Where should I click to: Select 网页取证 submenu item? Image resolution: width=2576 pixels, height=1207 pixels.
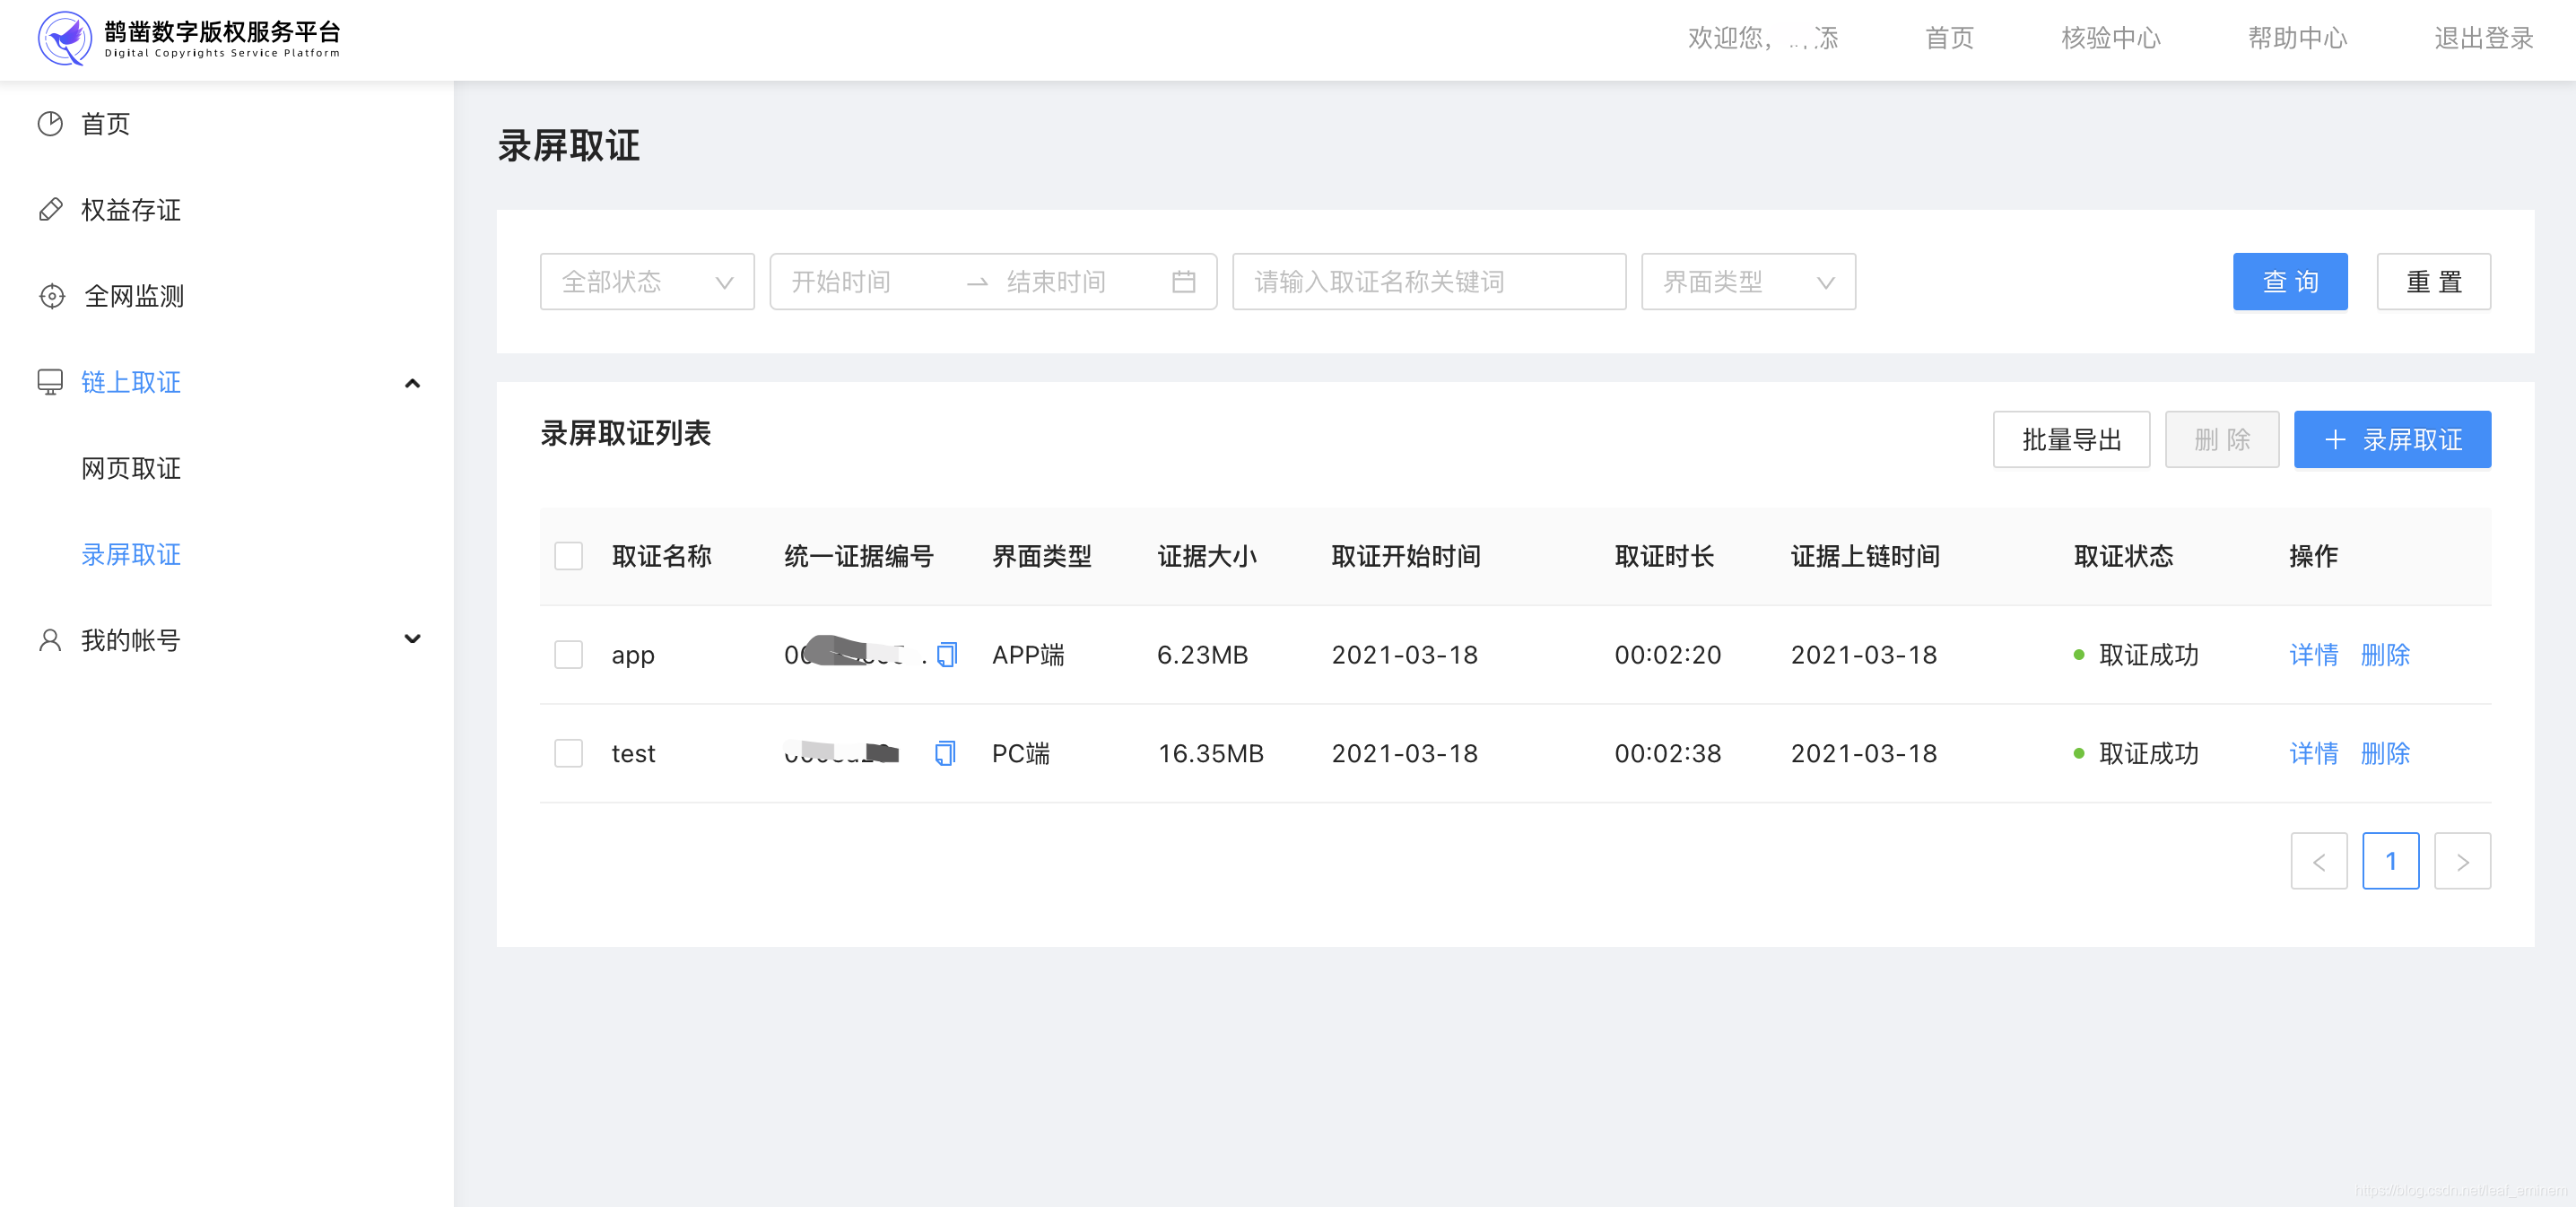(131, 468)
